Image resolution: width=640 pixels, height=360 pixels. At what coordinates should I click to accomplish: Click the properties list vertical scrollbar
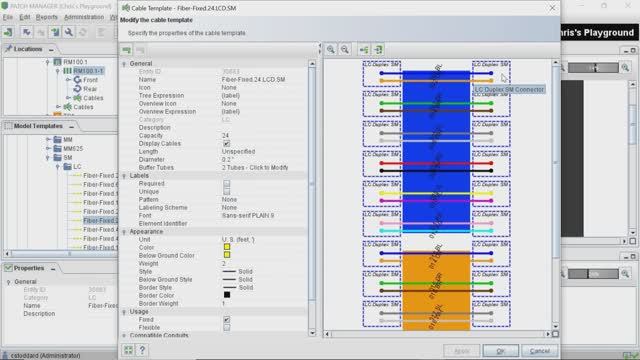point(312,199)
